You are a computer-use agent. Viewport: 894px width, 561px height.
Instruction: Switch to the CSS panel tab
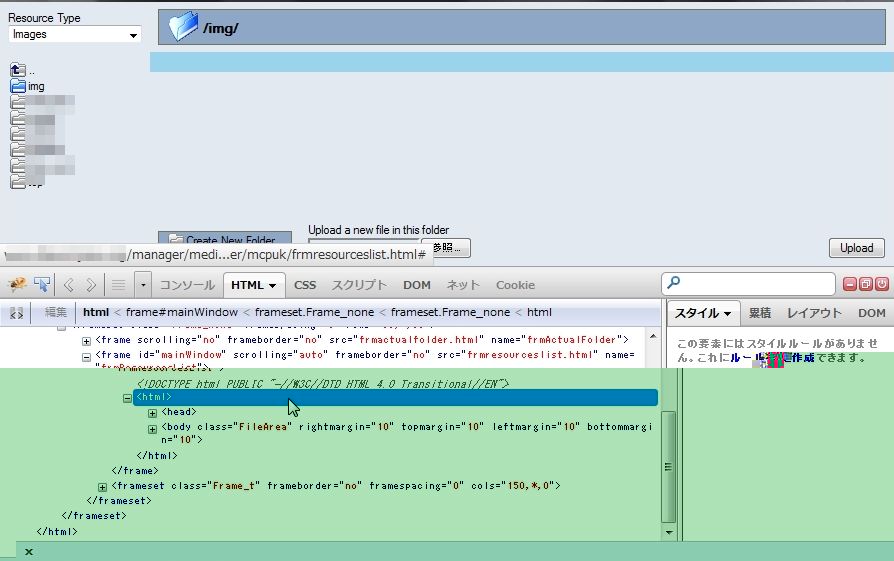pos(305,285)
